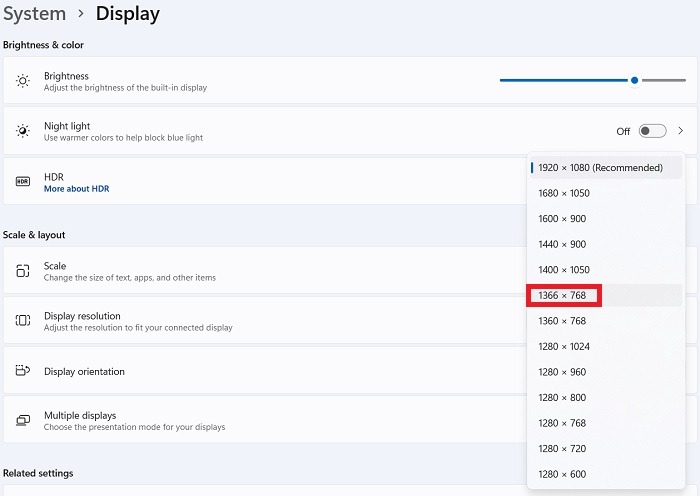700x496 pixels.
Task: Go back to System breadcrumb
Action: click(34, 14)
